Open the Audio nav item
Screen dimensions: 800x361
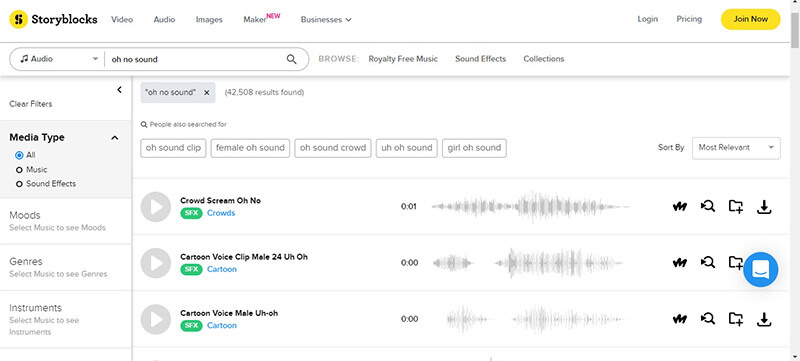(164, 19)
